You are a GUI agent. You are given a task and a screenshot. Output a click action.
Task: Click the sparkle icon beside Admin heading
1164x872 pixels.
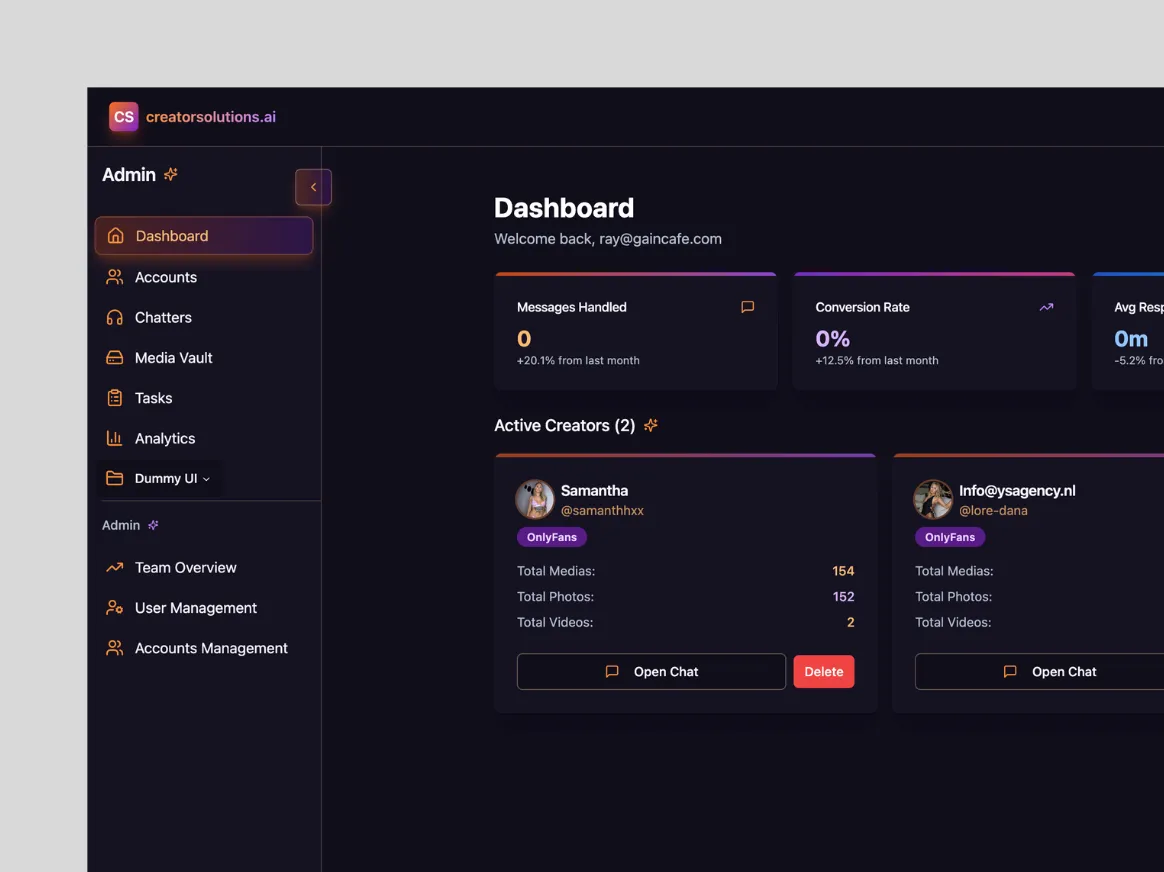click(x=171, y=174)
